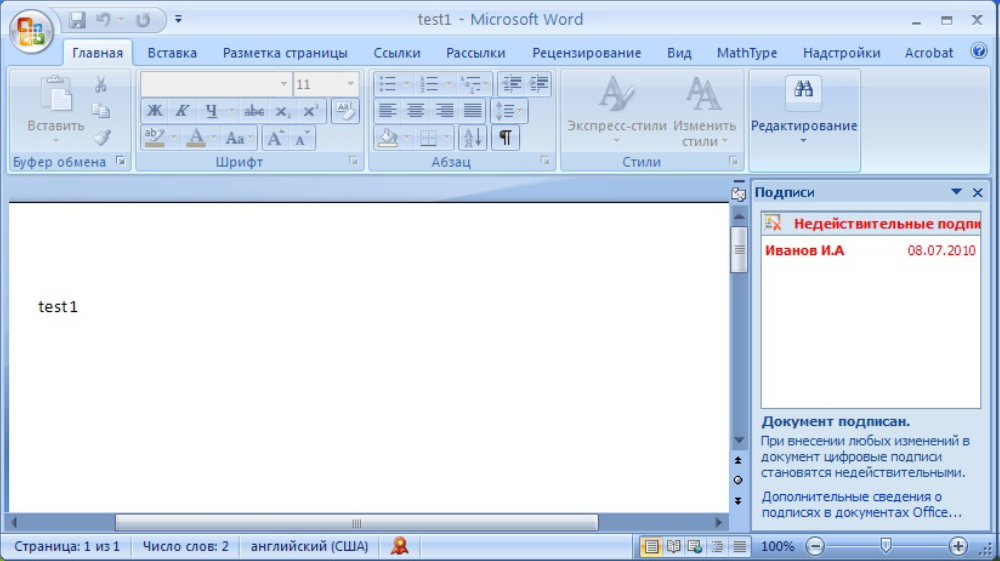This screenshot has width=1000, height=561.
Task: Sort text alphabetically
Action: [x=473, y=138]
